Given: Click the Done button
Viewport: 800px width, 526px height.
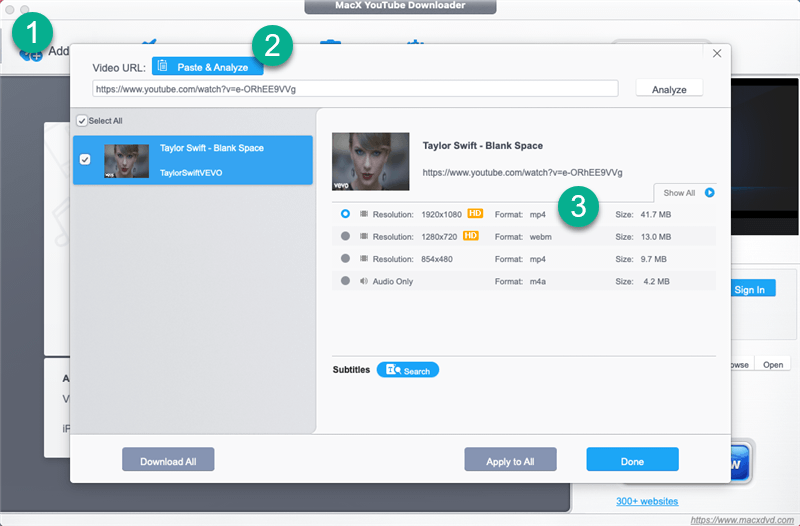Looking at the screenshot, I should [x=632, y=460].
